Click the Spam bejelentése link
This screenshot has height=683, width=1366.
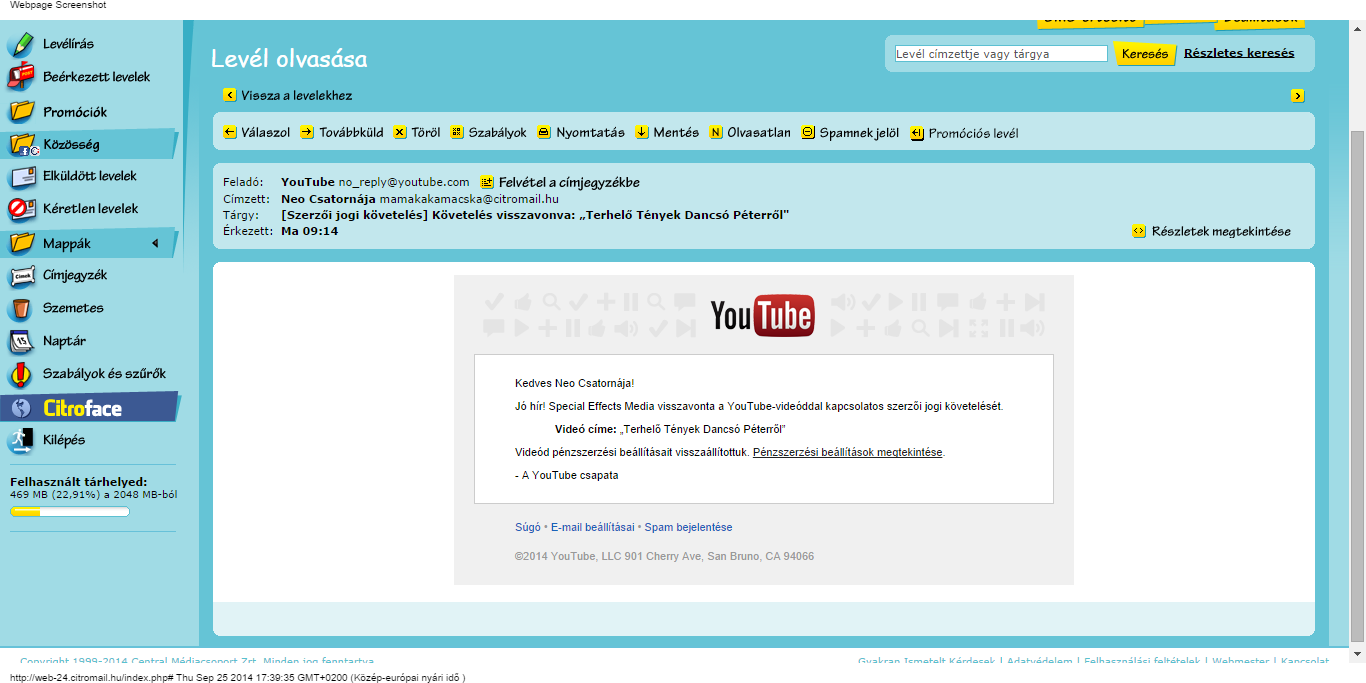coord(688,527)
